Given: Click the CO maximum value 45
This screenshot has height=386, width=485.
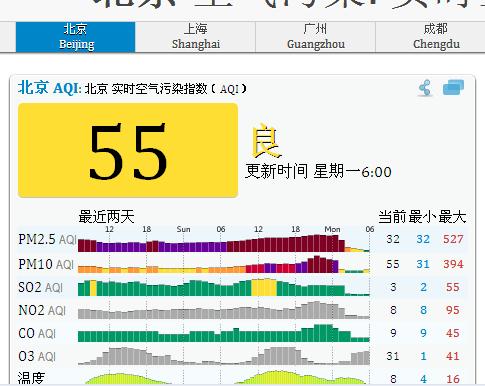Looking at the screenshot, I should coord(453,333).
